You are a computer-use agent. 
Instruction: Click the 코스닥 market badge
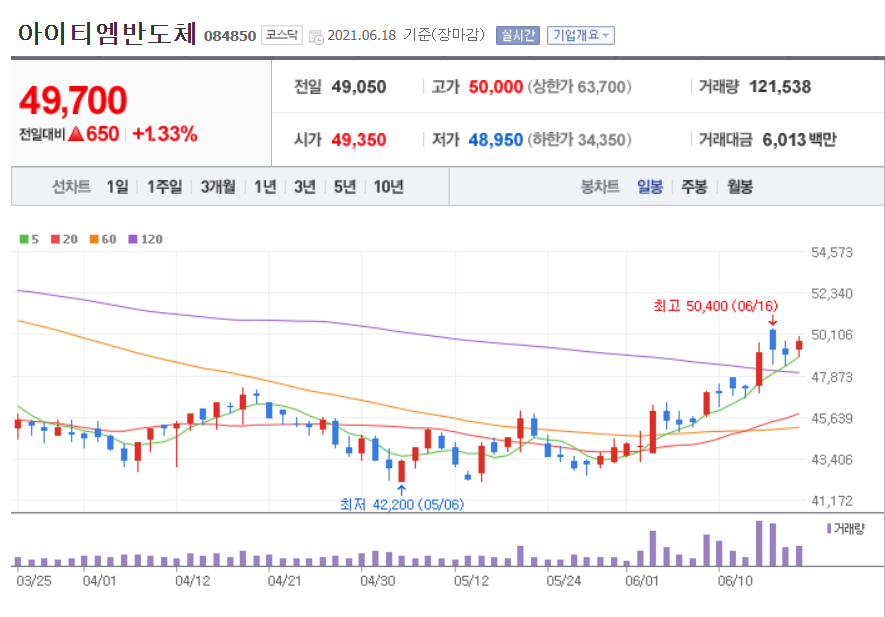pyautogui.click(x=282, y=35)
